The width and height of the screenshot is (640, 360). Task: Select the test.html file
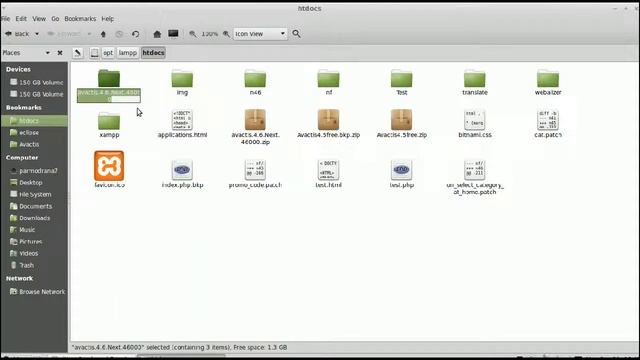point(329,174)
